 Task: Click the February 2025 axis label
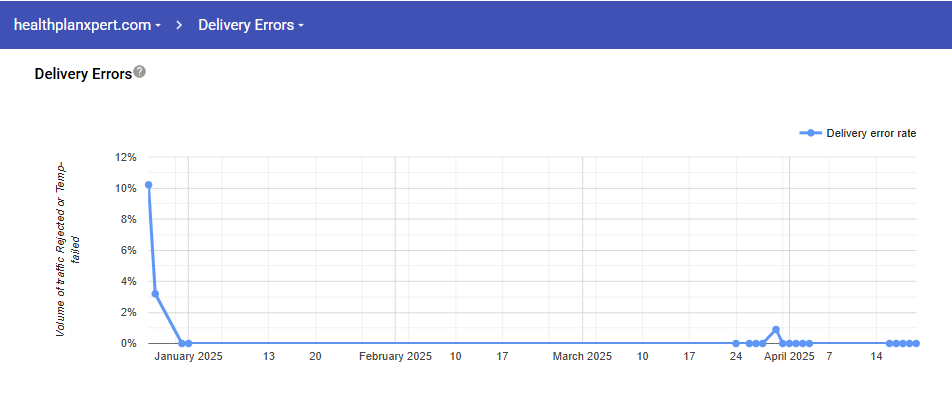coord(395,356)
